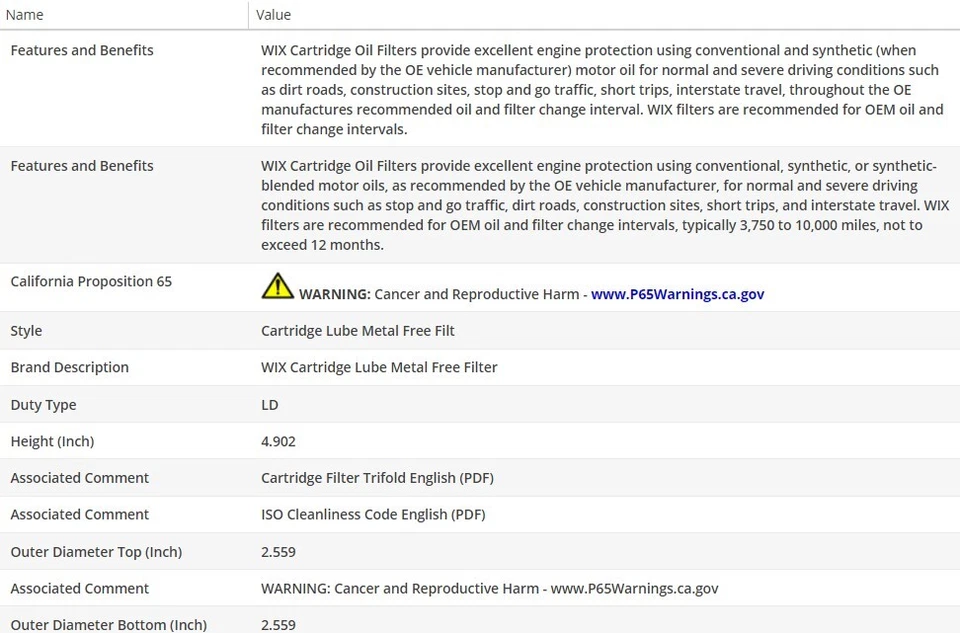Select the 4.902 height value
This screenshot has height=633, width=960.
[278, 441]
